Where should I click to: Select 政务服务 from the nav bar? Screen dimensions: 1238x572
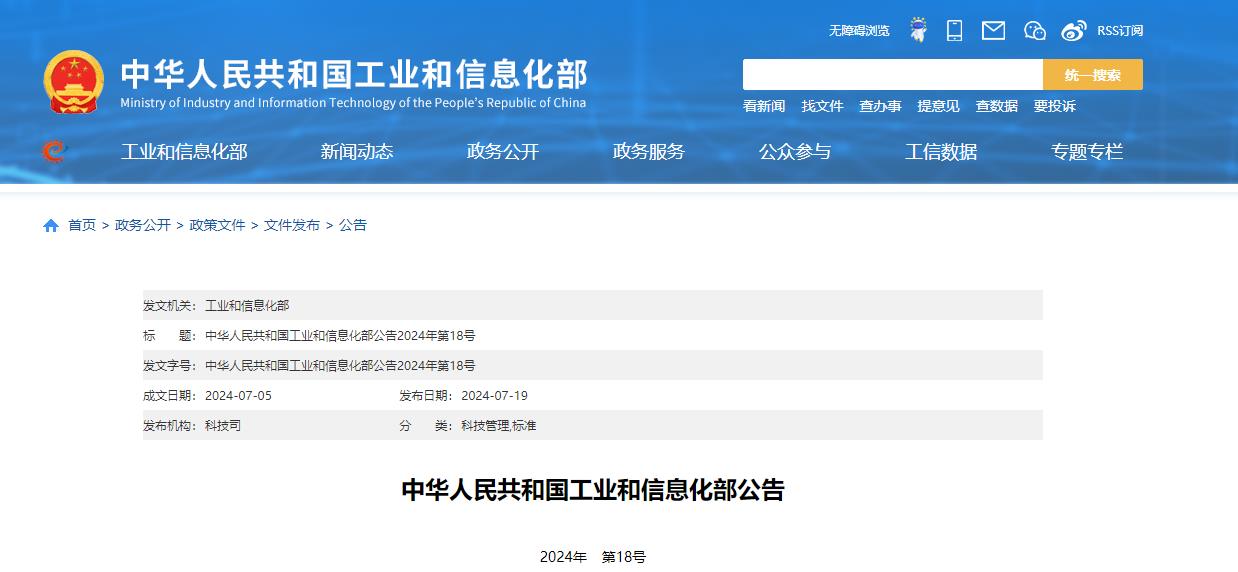pyautogui.click(x=649, y=152)
